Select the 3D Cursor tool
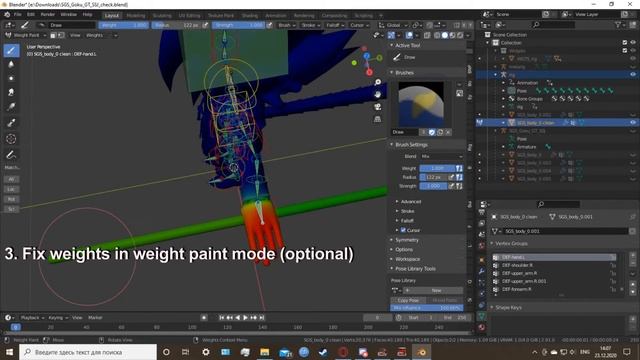 pos(11,139)
